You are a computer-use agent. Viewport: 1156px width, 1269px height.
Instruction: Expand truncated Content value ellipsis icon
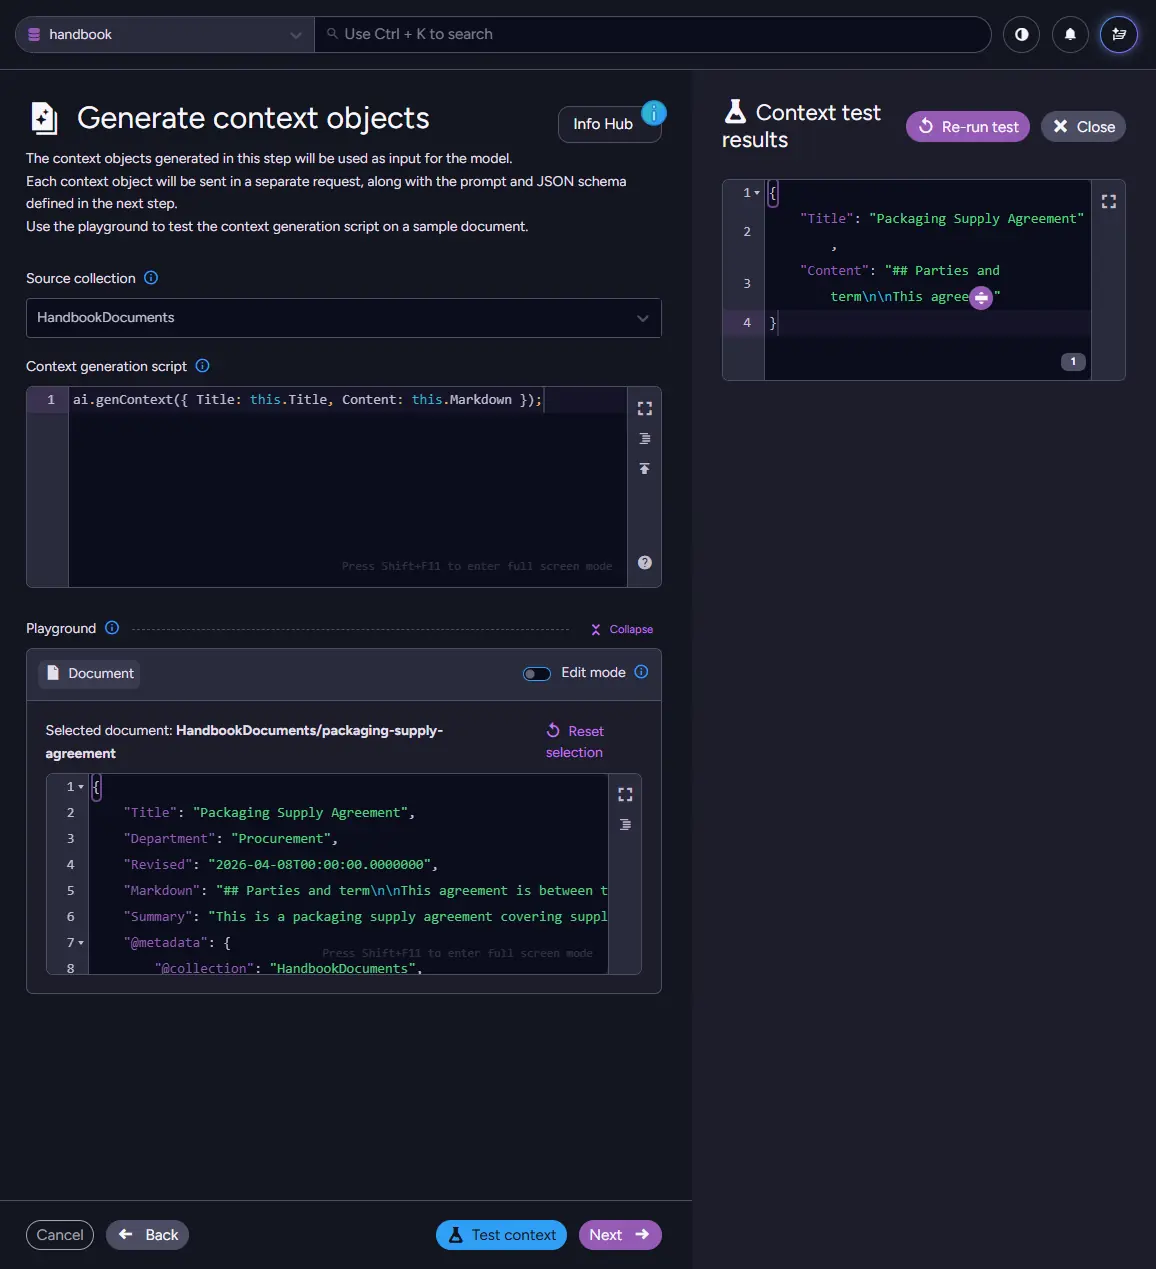[981, 298]
